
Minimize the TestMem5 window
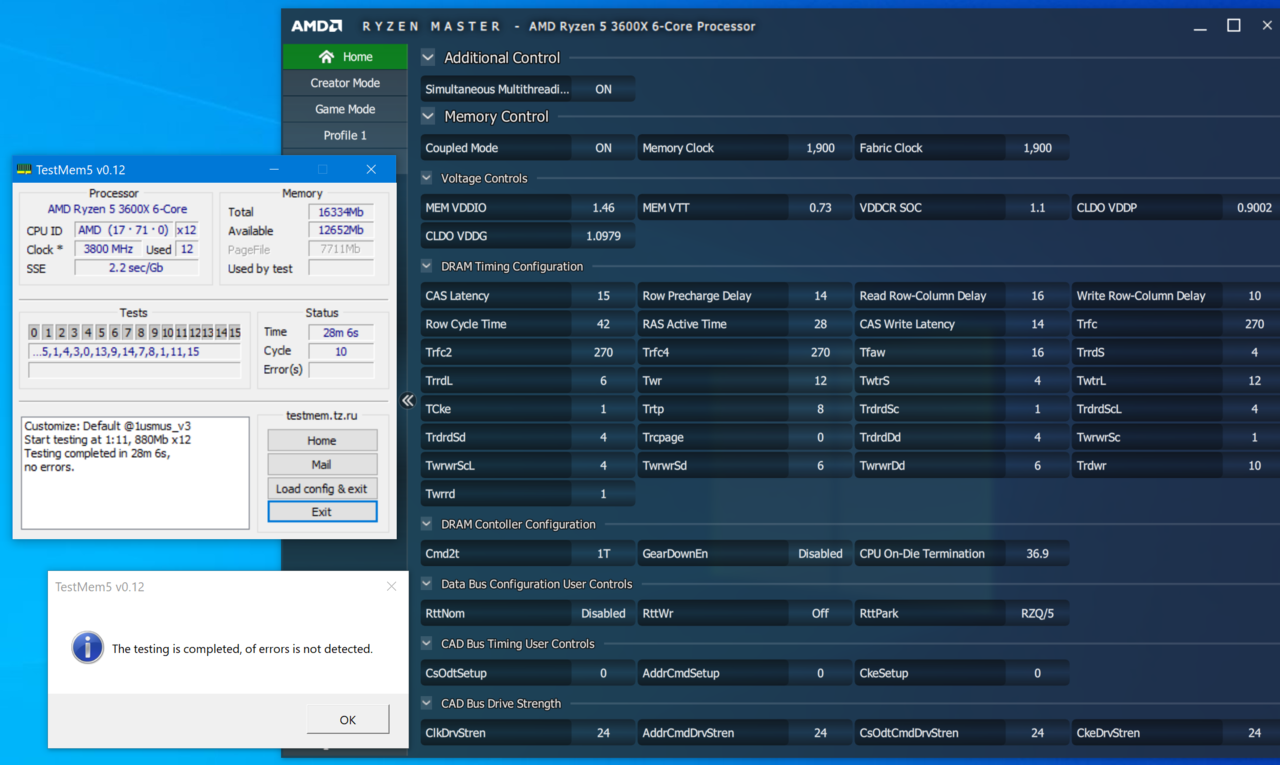274,170
